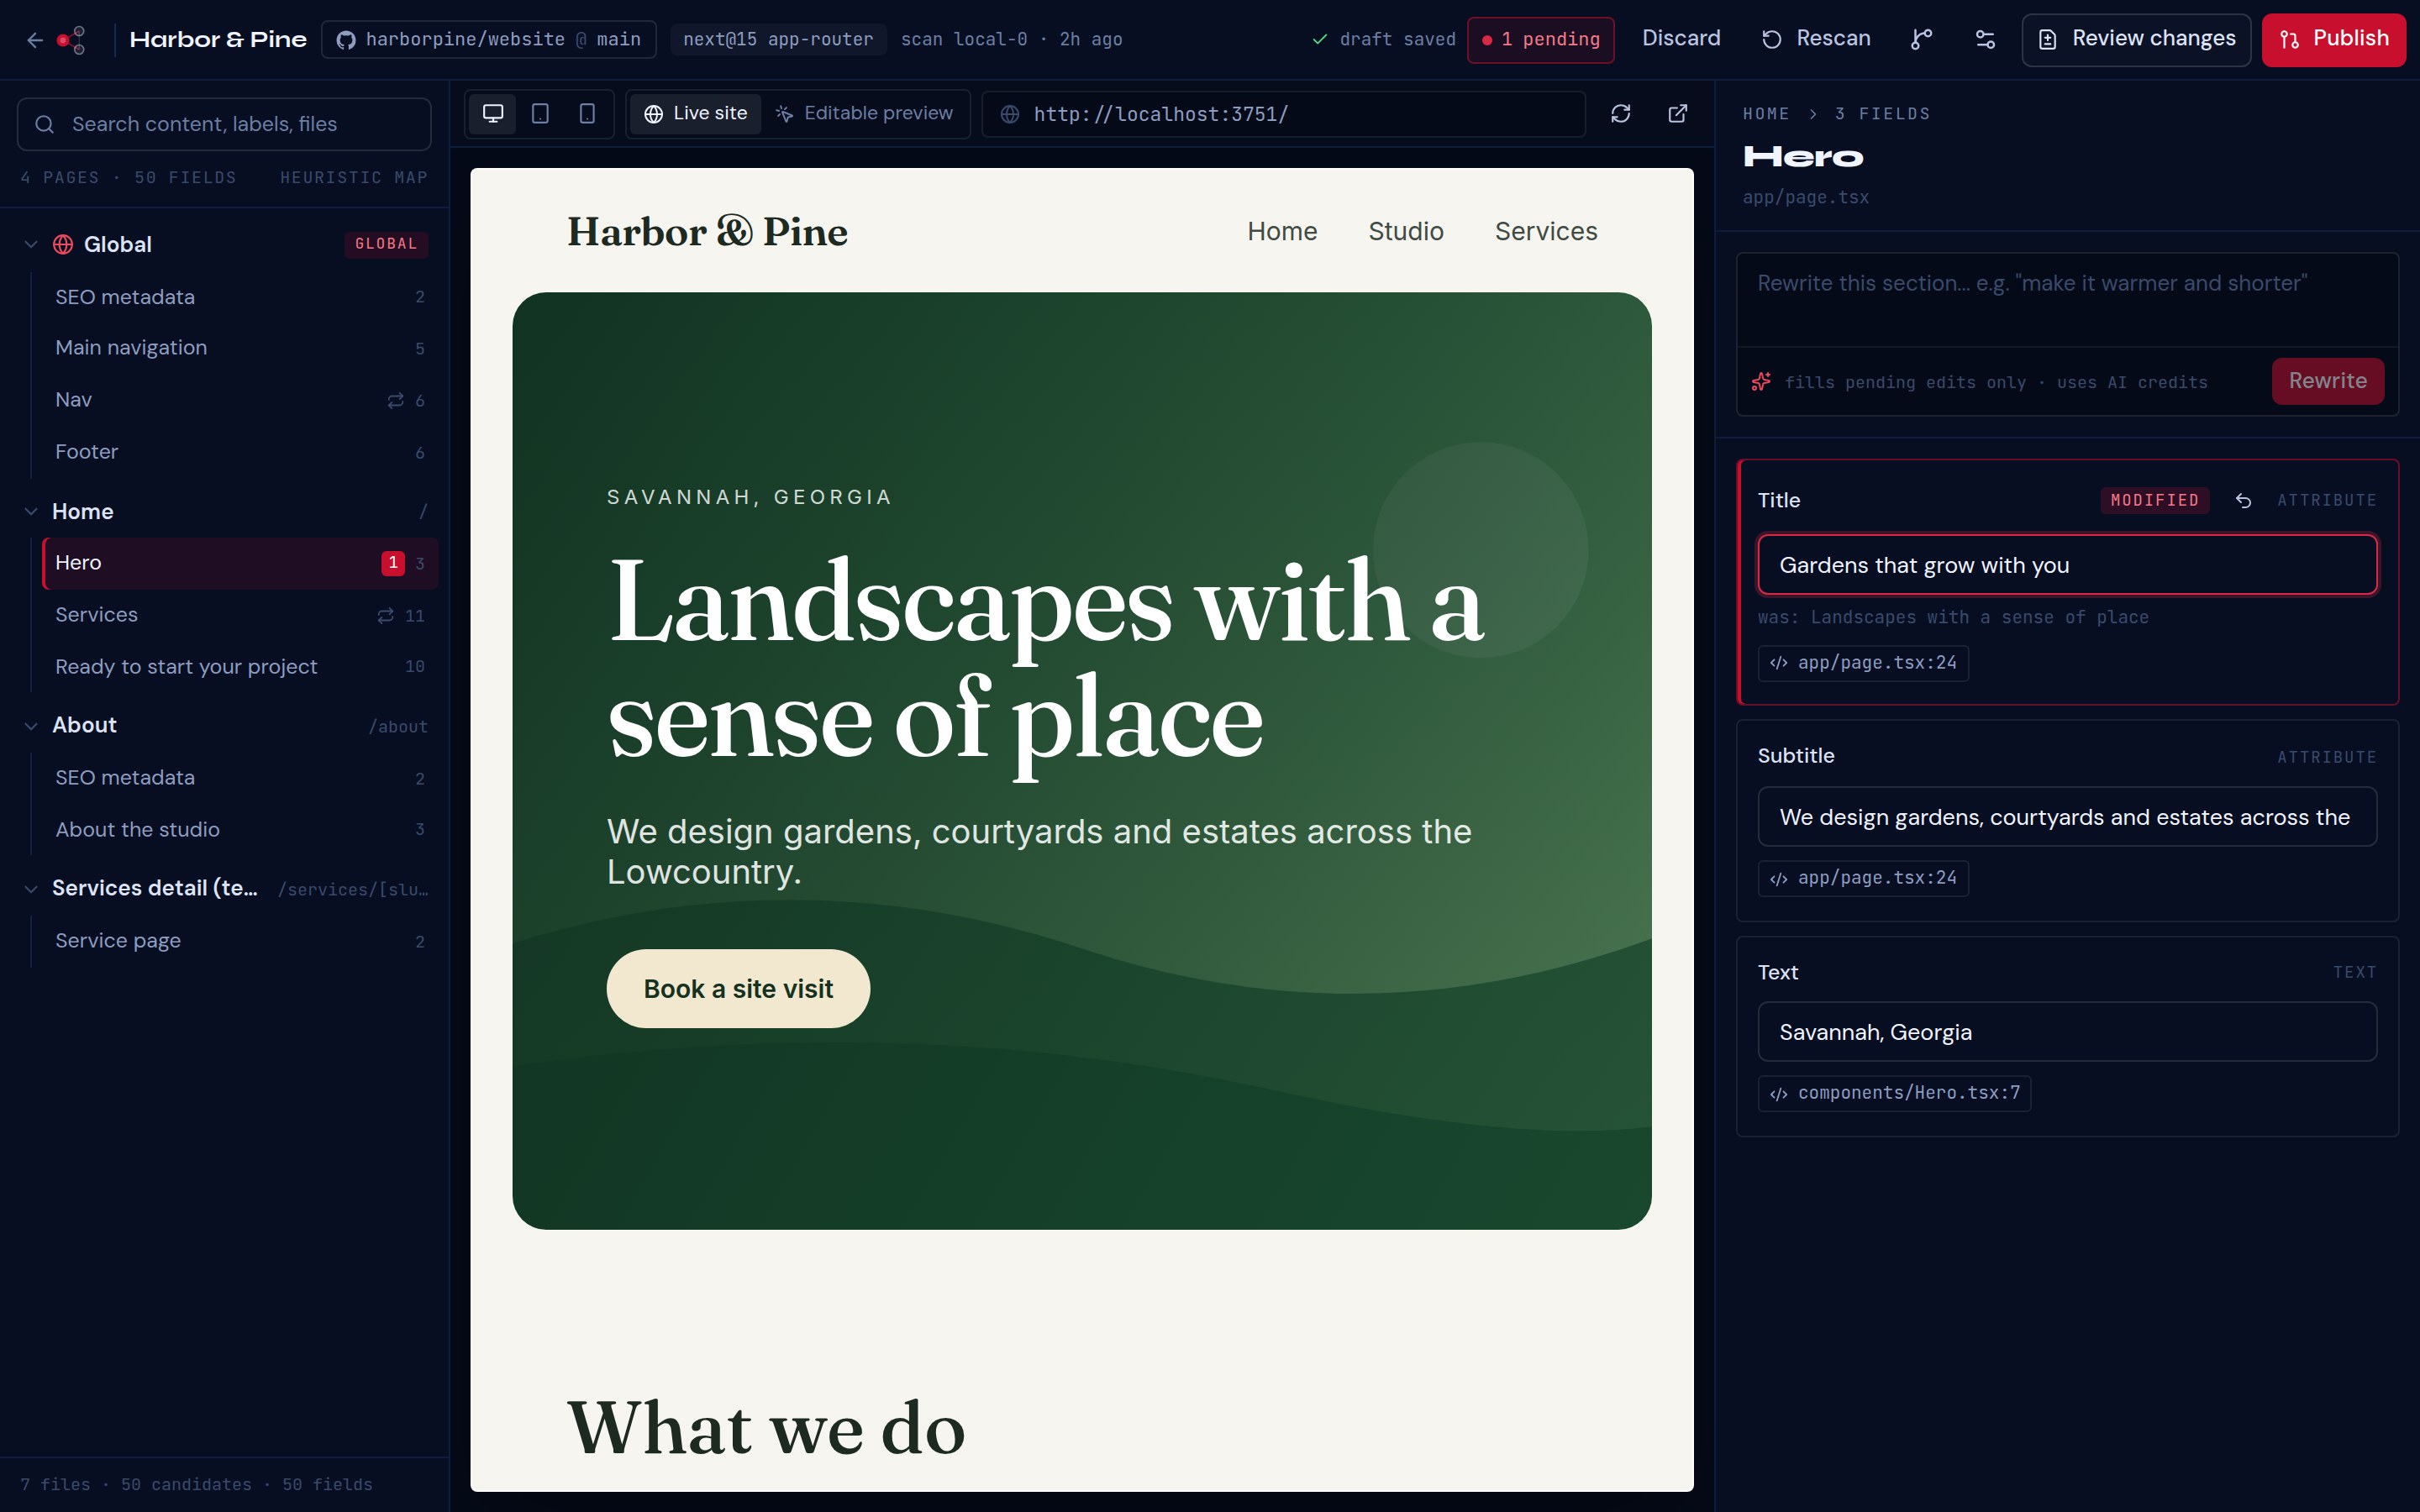The image size is (2420, 1512).
Task: Select desktop viewport icon
Action: 493,114
